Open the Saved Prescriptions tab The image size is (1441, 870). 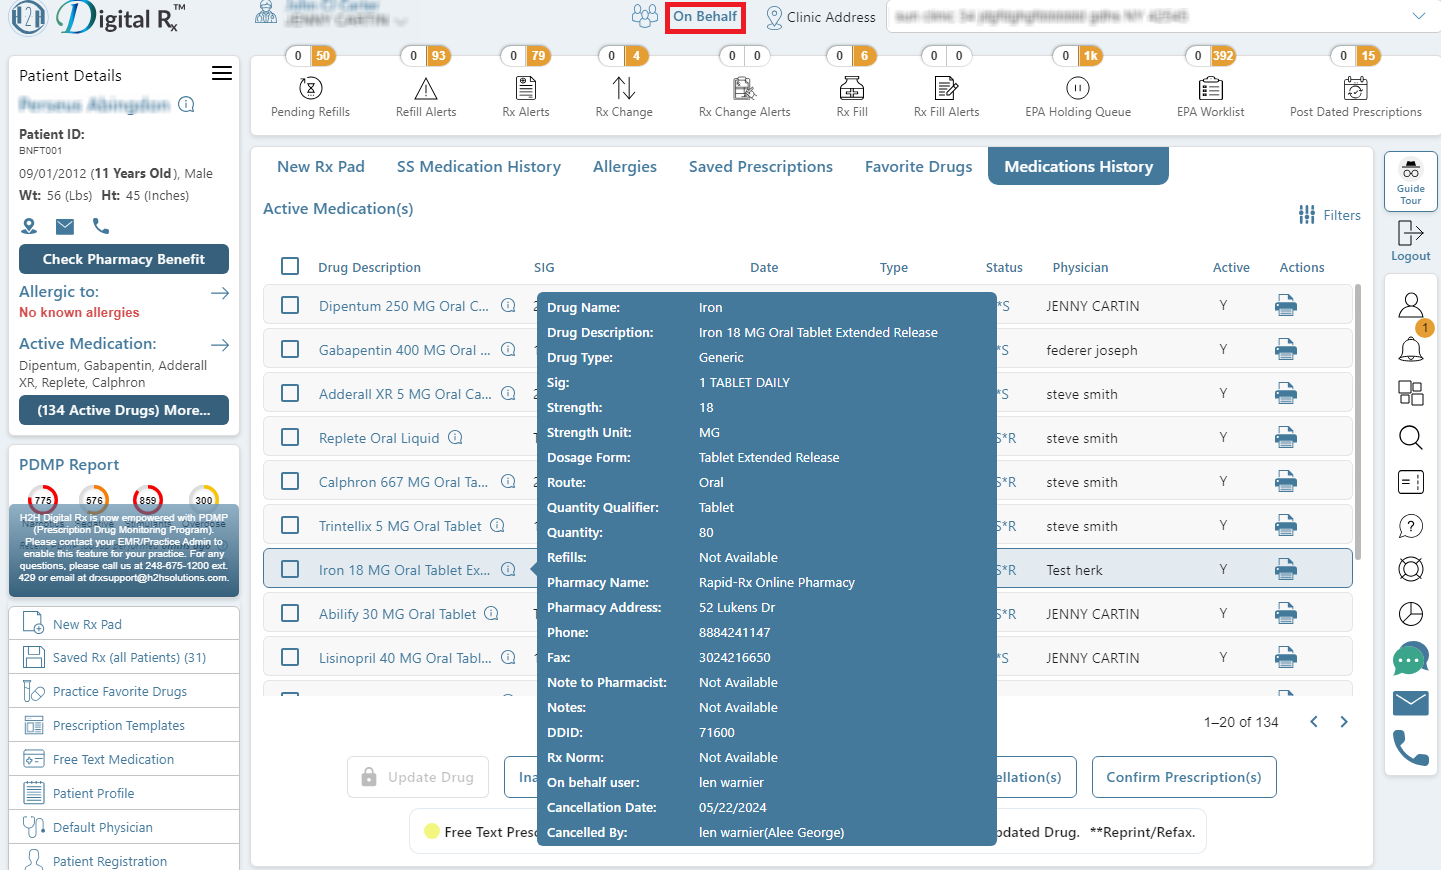tap(761, 166)
